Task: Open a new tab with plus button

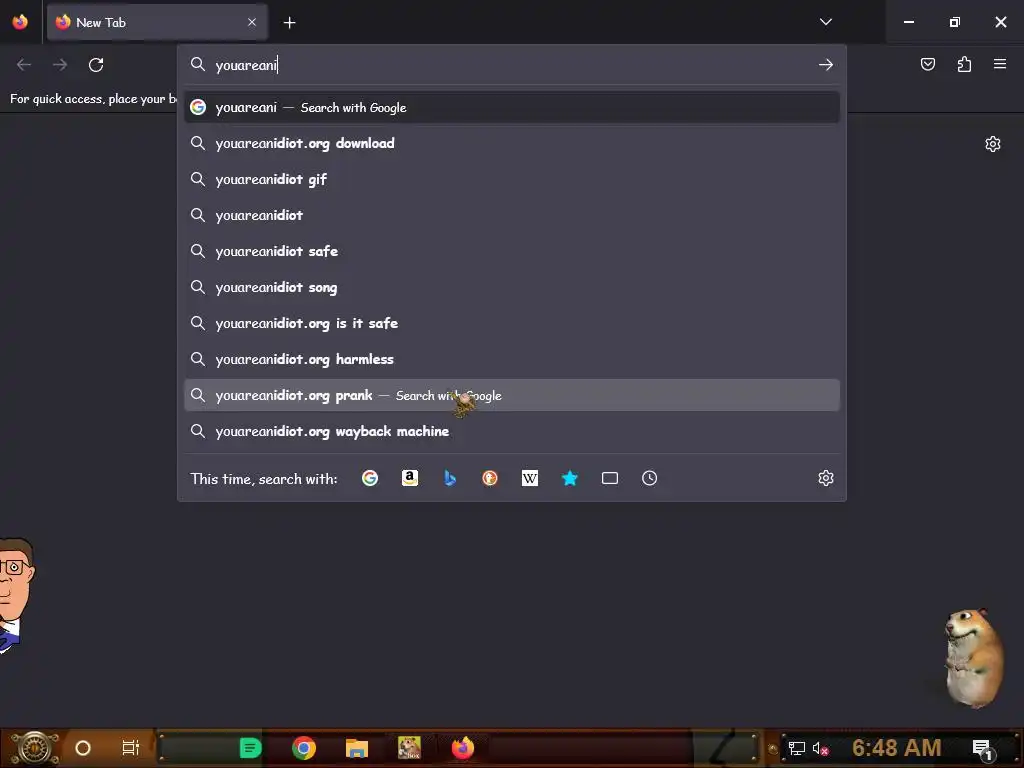Action: (289, 22)
